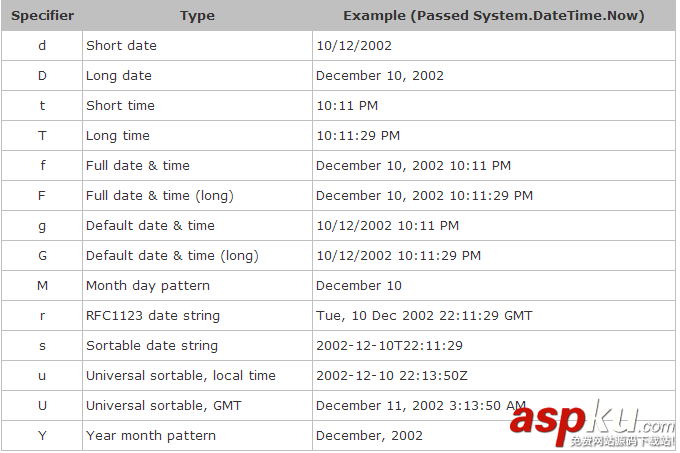Select the Short date type cell
680x453 pixels.
coord(121,46)
